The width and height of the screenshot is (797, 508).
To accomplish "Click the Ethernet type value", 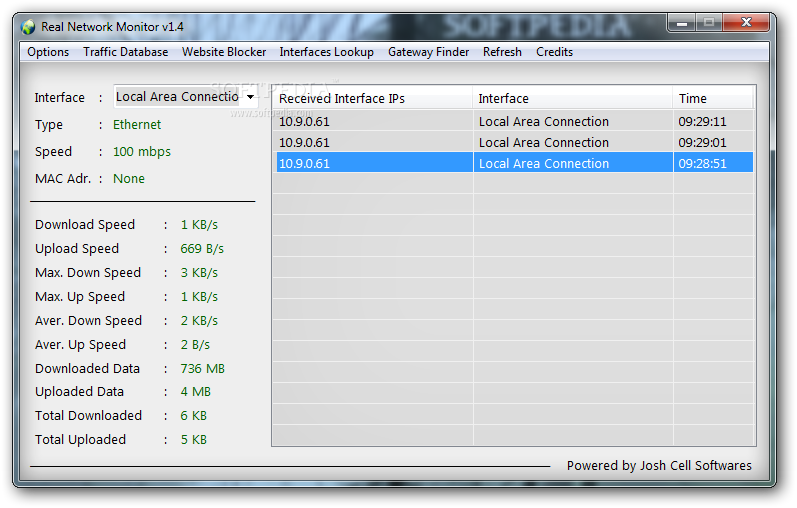I will pyautogui.click(x=137, y=125).
